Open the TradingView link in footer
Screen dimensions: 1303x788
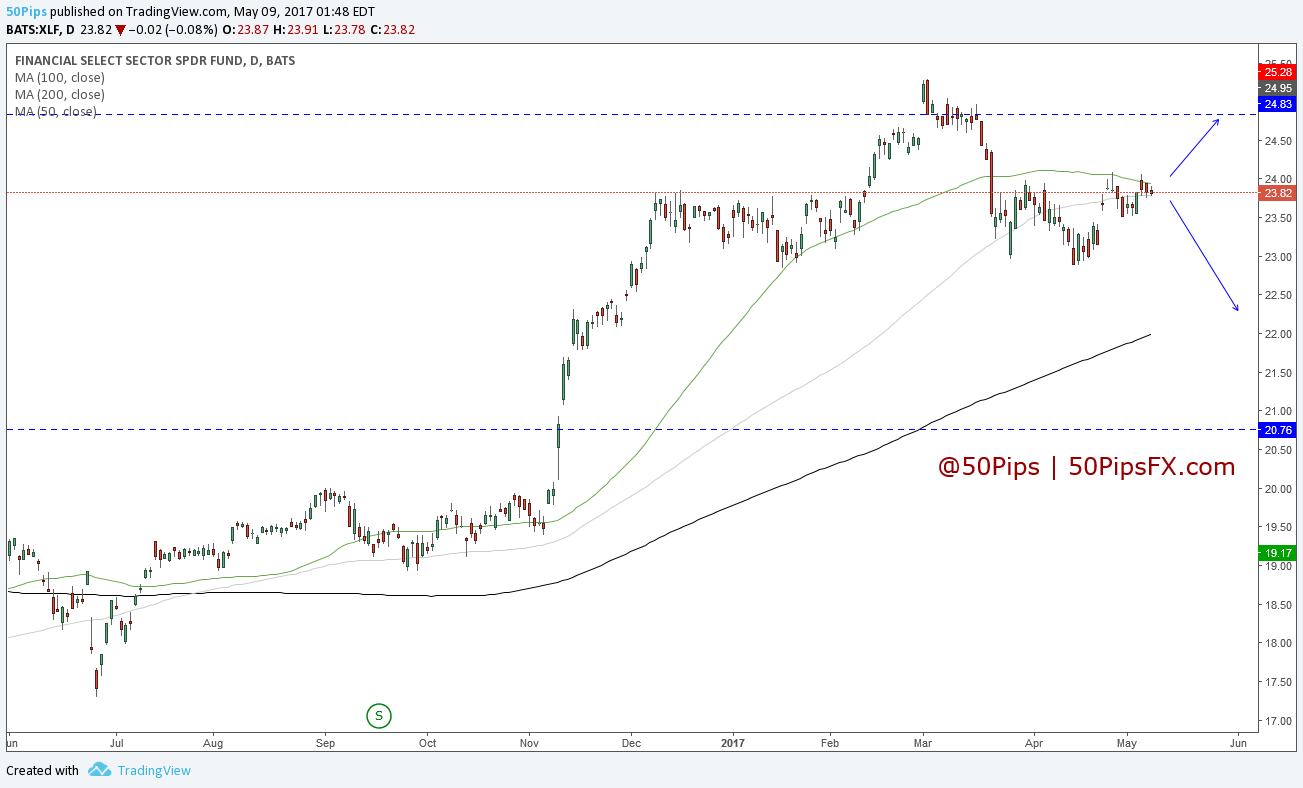153,770
